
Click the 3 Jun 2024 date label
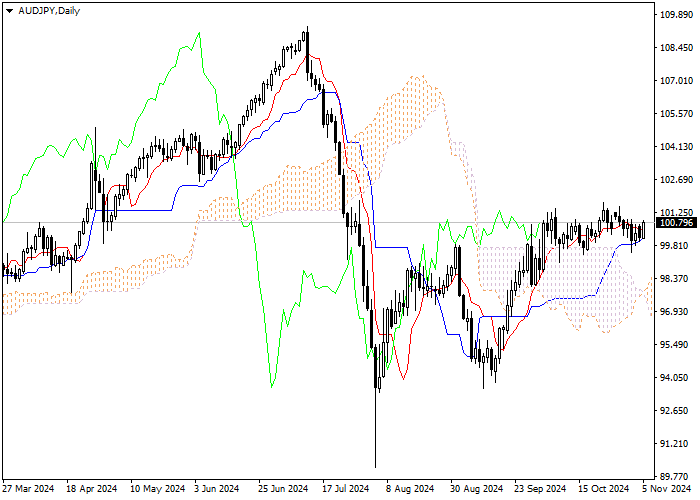pos(217,489)
